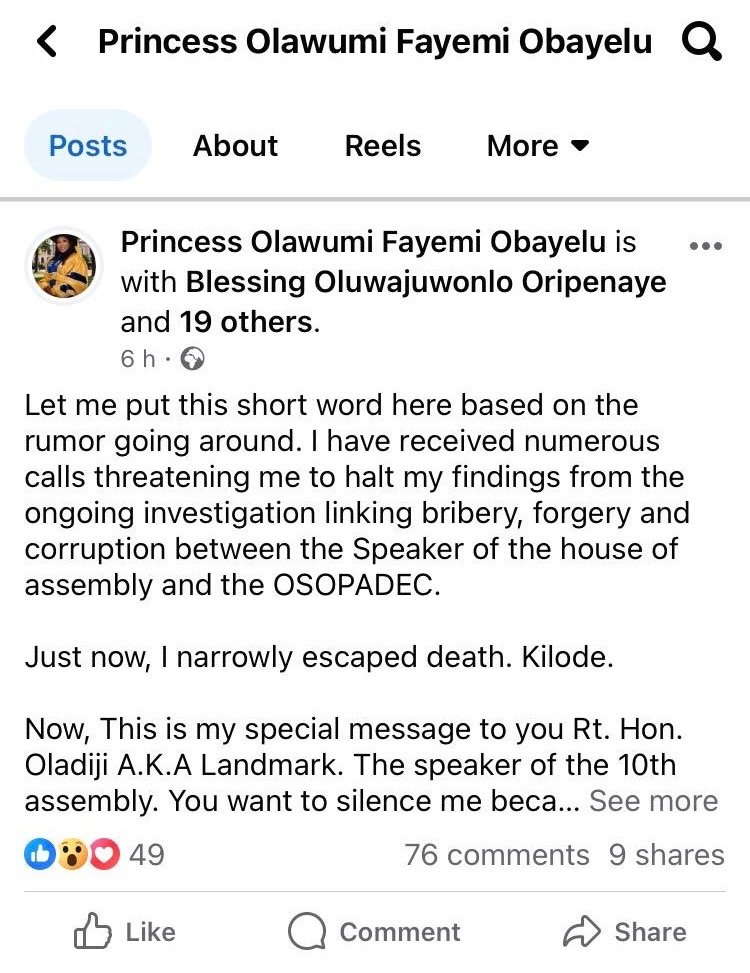Image resolution: width=750 pixels, height=973 pixels.
Task: Open the 19 others tagged list
Action: (x=246, y=322)
